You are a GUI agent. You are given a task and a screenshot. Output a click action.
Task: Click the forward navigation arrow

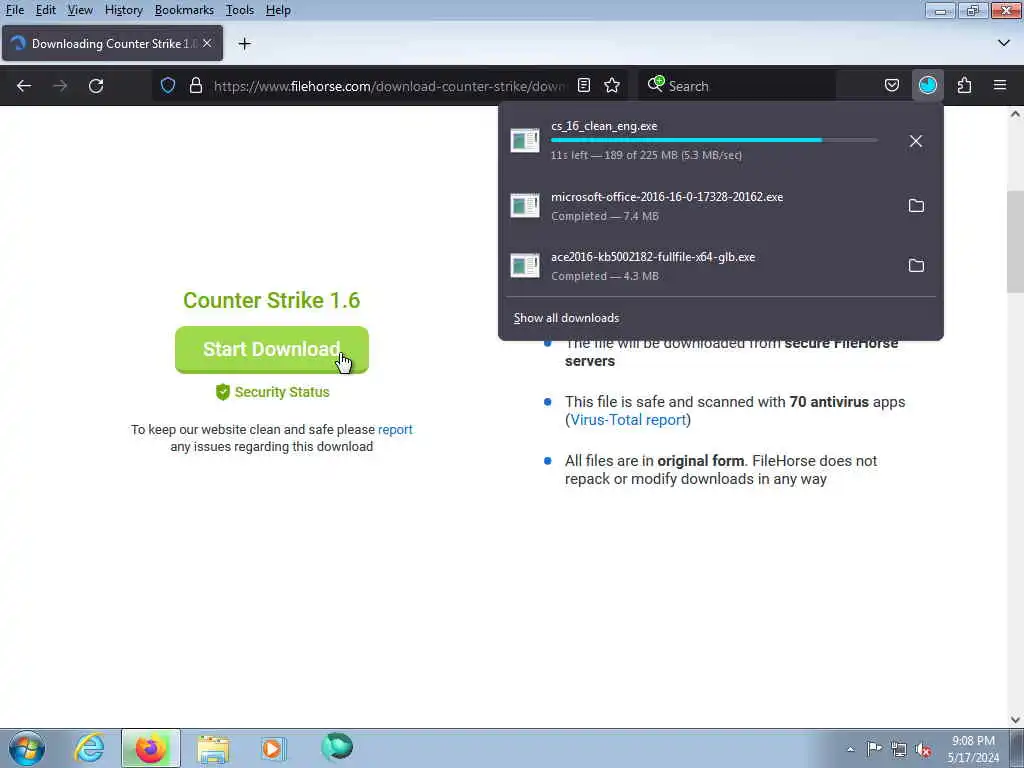pyautogui.click(x=60, y=86)
